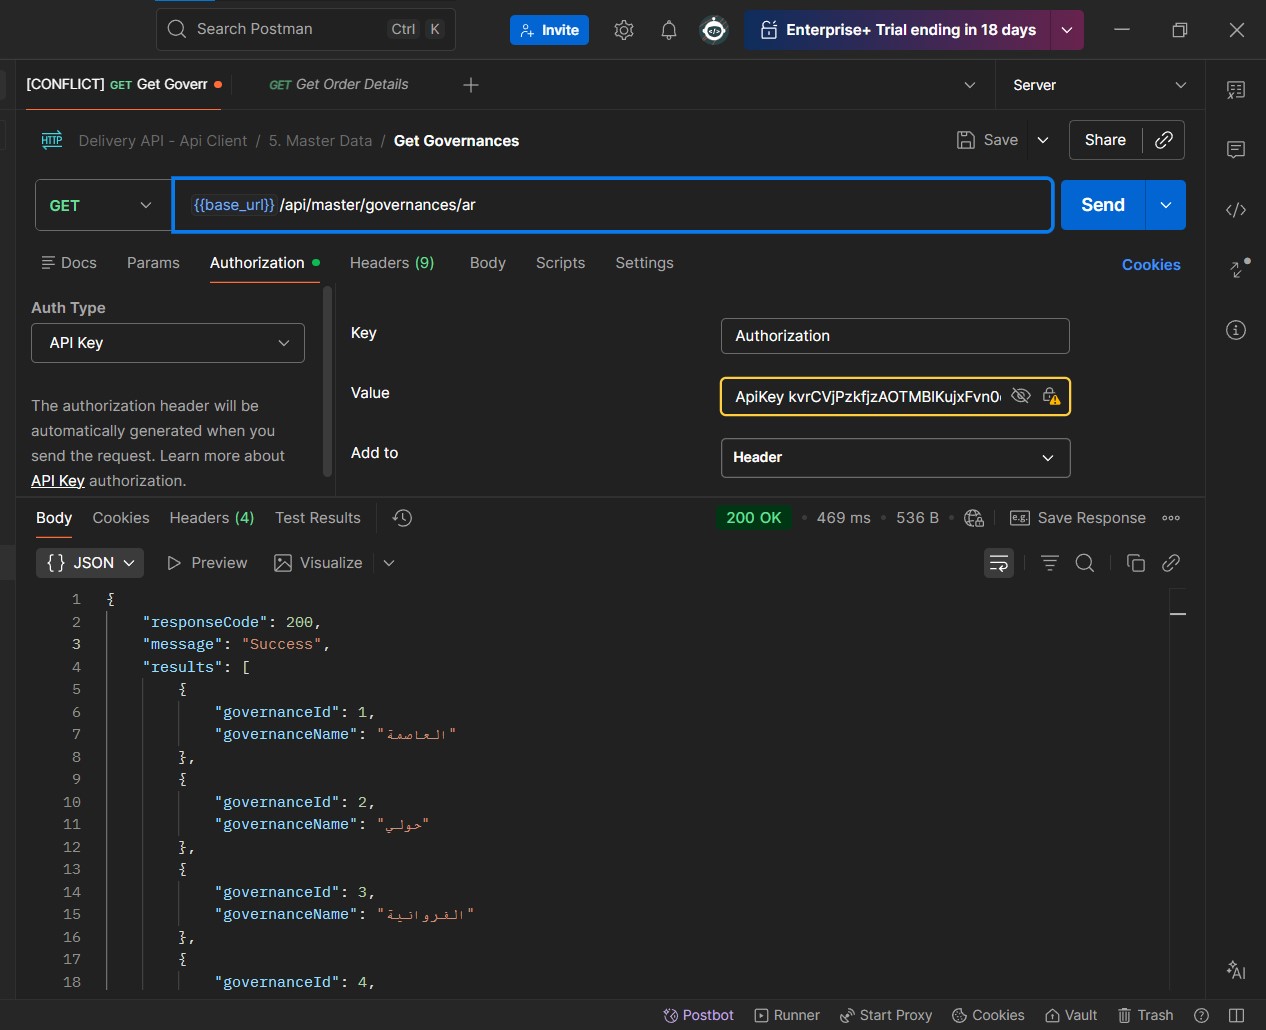This screenshot has height=1030, width=1266.
Task: Open the Docs tab
Action: (x=69, y=263)
